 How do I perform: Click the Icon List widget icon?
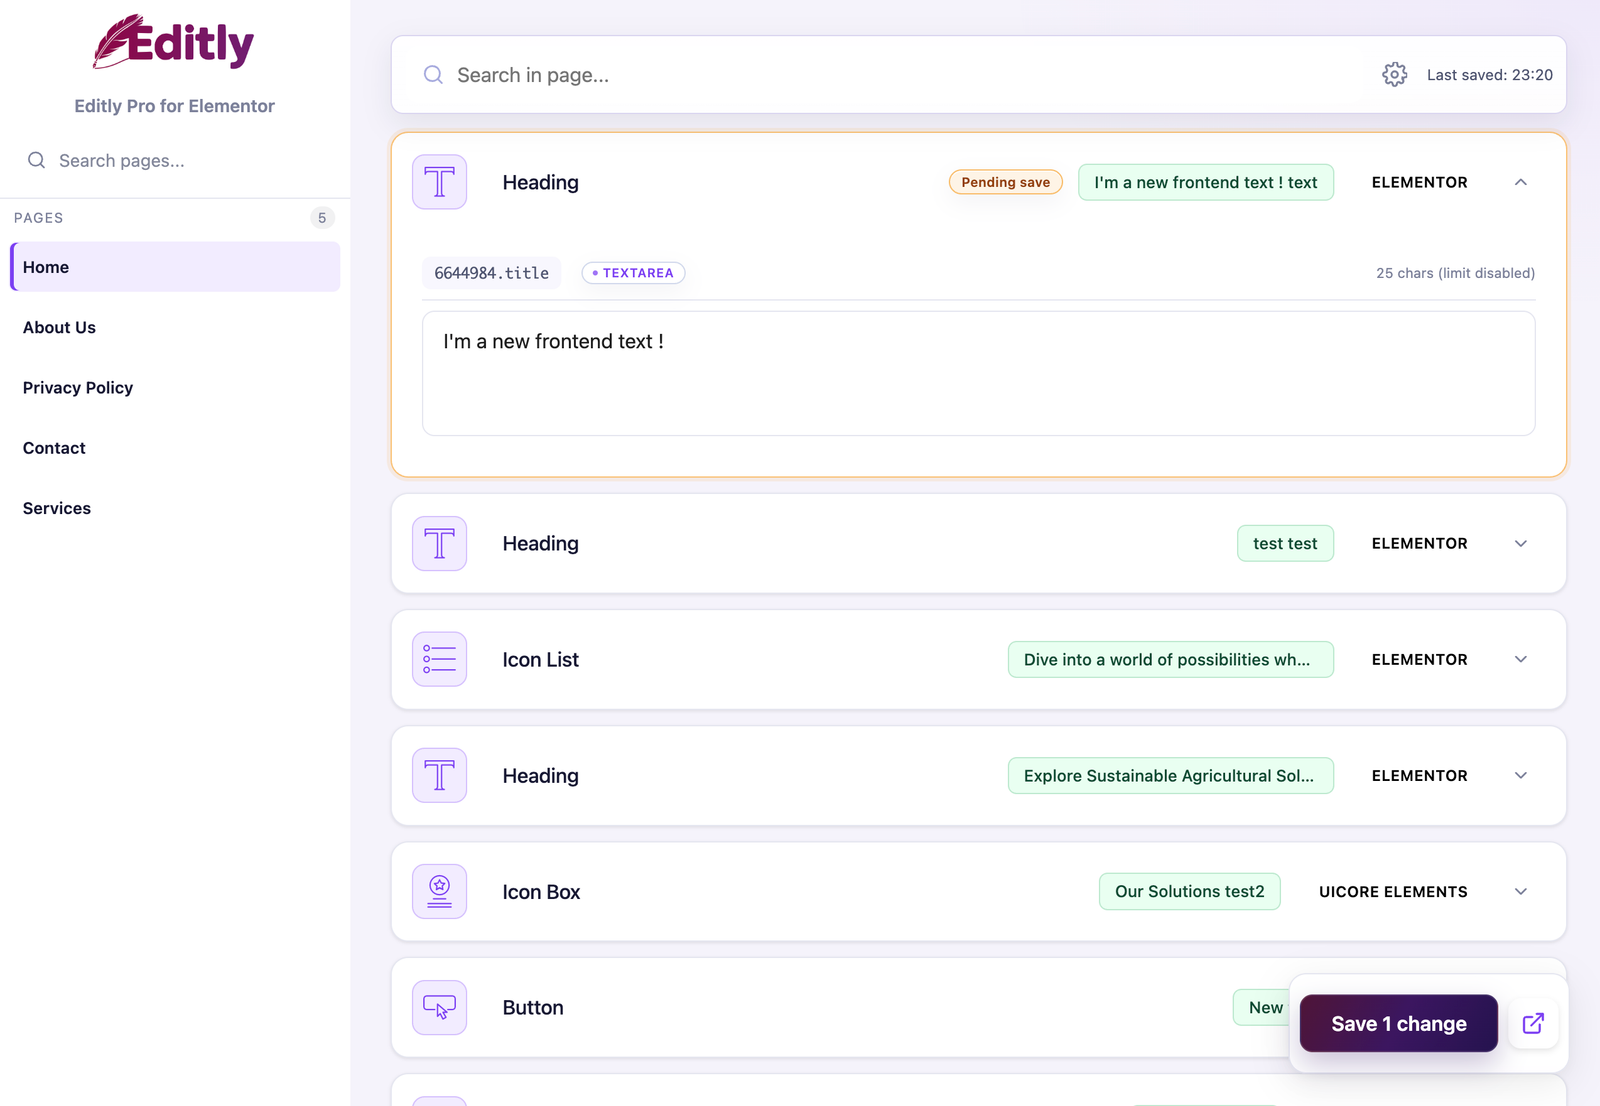point(440,659)
